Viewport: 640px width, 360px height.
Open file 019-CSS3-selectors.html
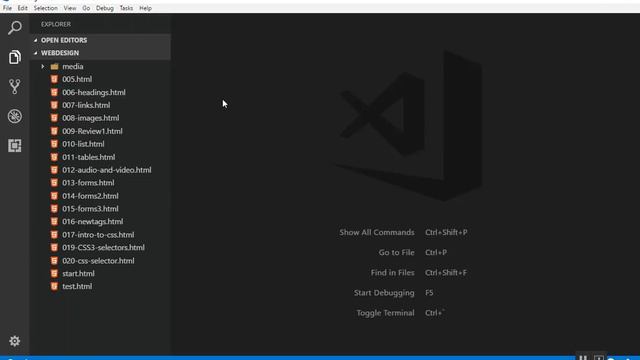[x=103, y=247]
